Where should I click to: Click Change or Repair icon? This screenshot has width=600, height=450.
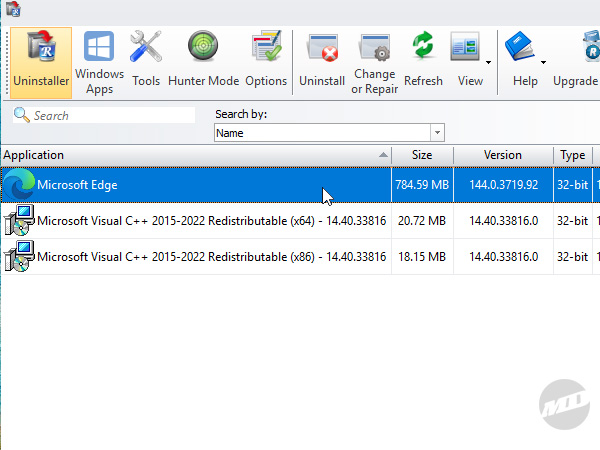click(374, 60)
